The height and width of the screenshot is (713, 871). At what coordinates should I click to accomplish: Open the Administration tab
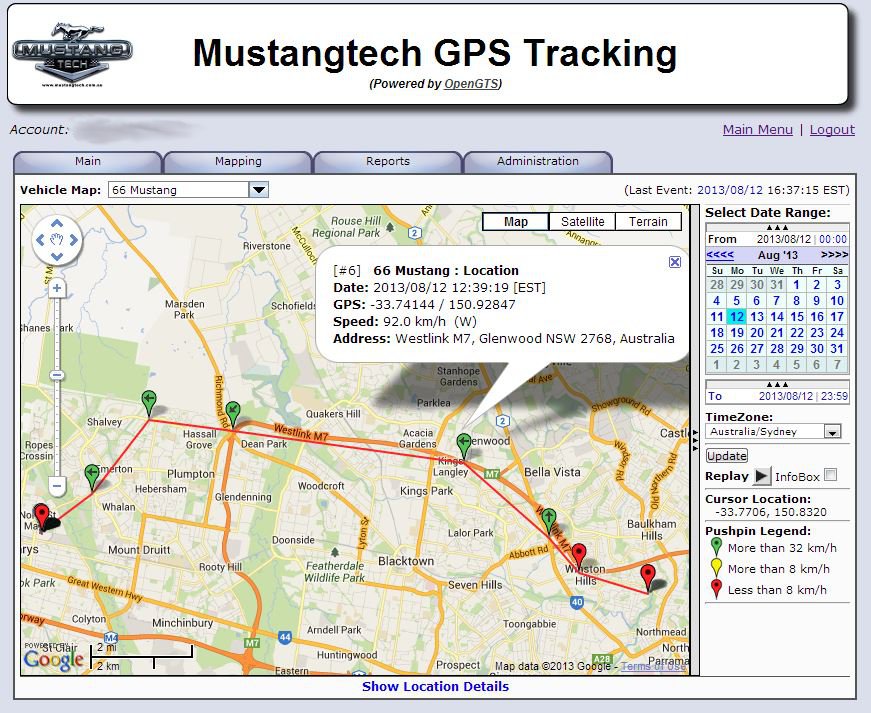pos(538,162)
